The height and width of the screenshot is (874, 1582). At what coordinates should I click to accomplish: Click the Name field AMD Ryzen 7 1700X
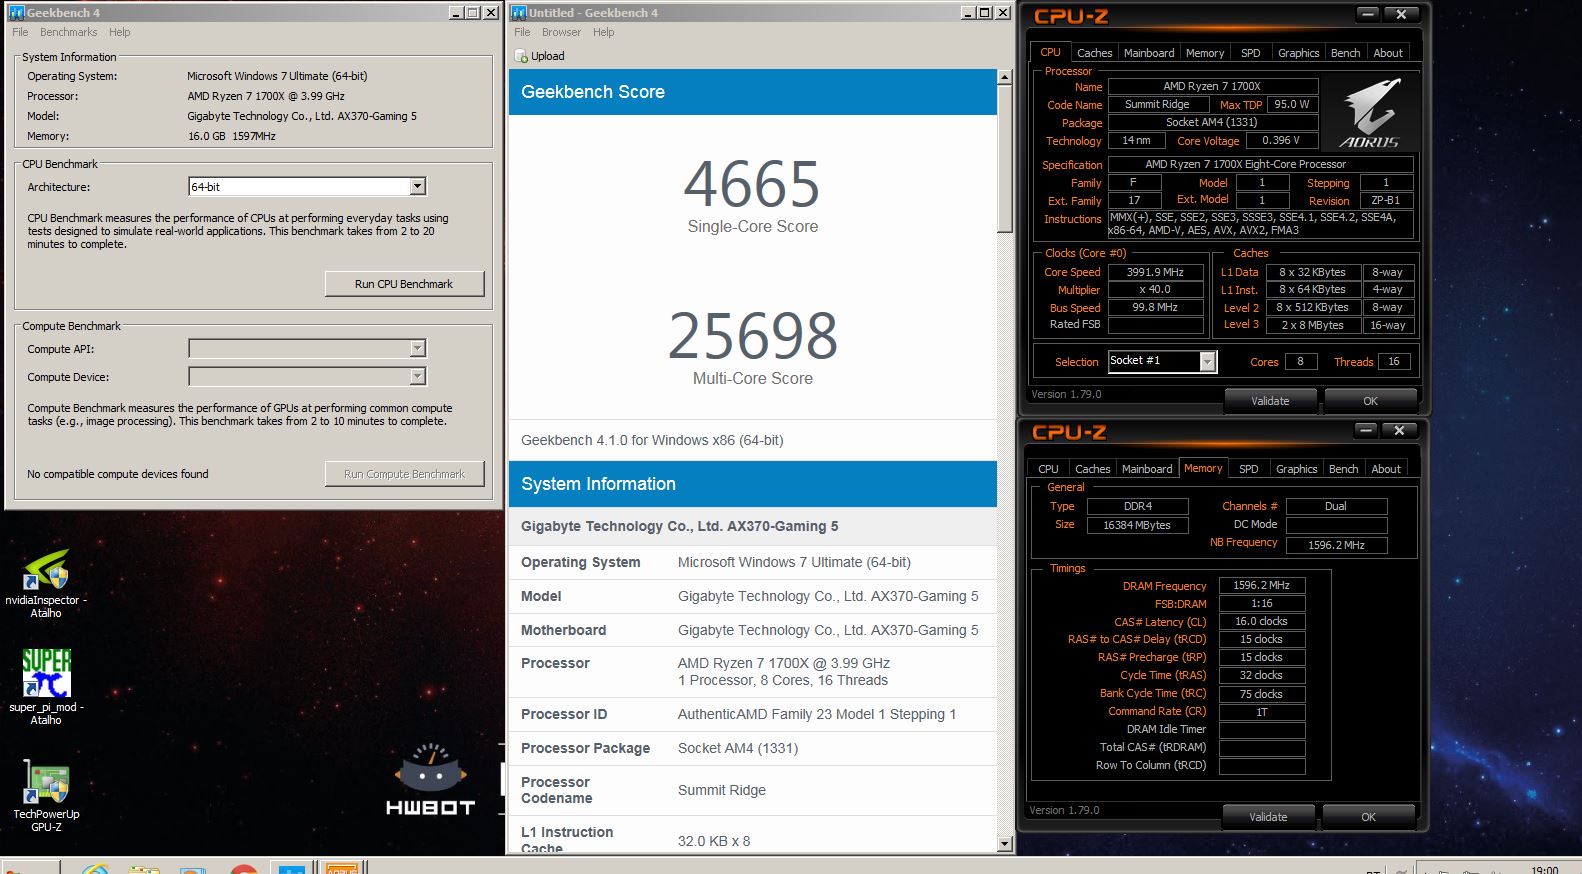1212,87
